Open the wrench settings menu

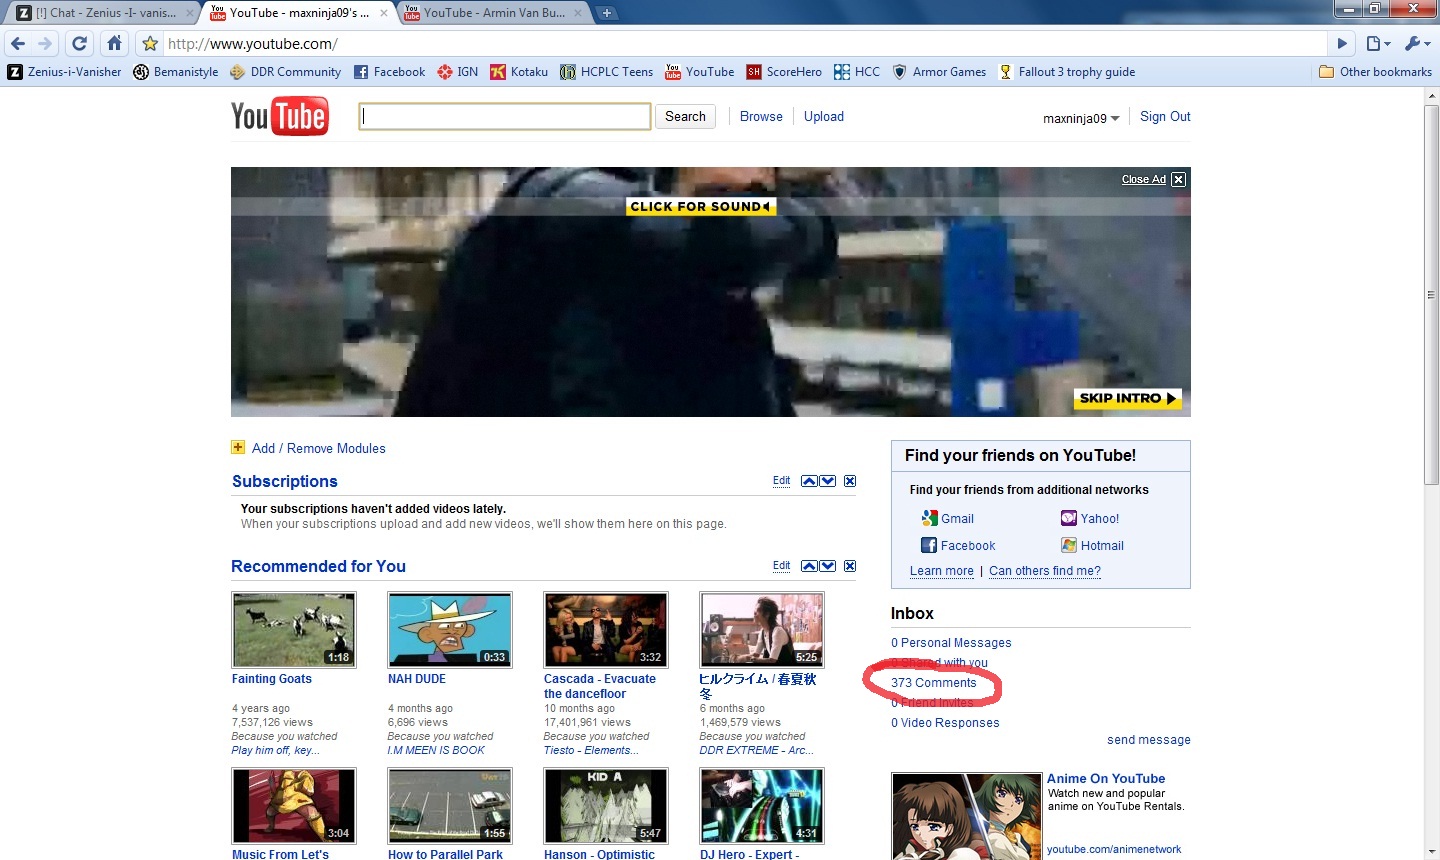pos(1417,43)
